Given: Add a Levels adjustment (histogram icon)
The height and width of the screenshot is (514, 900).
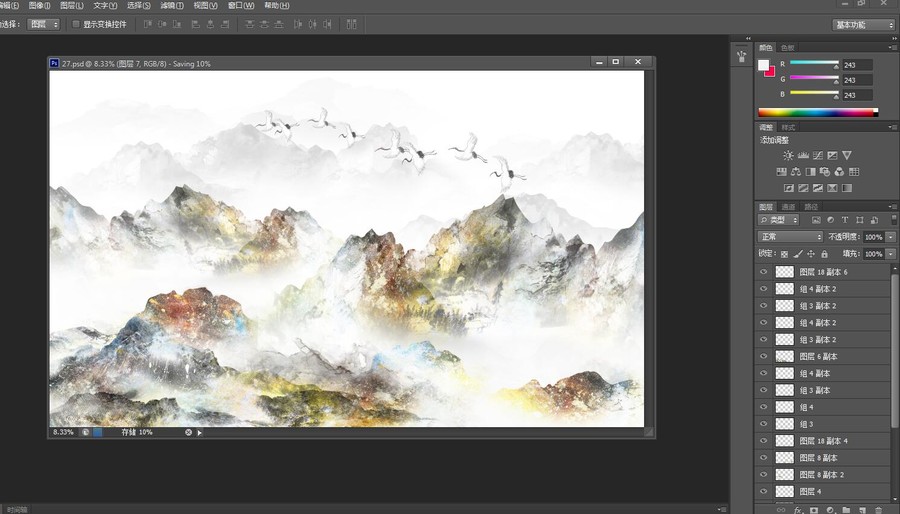Looking at the screenshot, I should pos(803,155).
